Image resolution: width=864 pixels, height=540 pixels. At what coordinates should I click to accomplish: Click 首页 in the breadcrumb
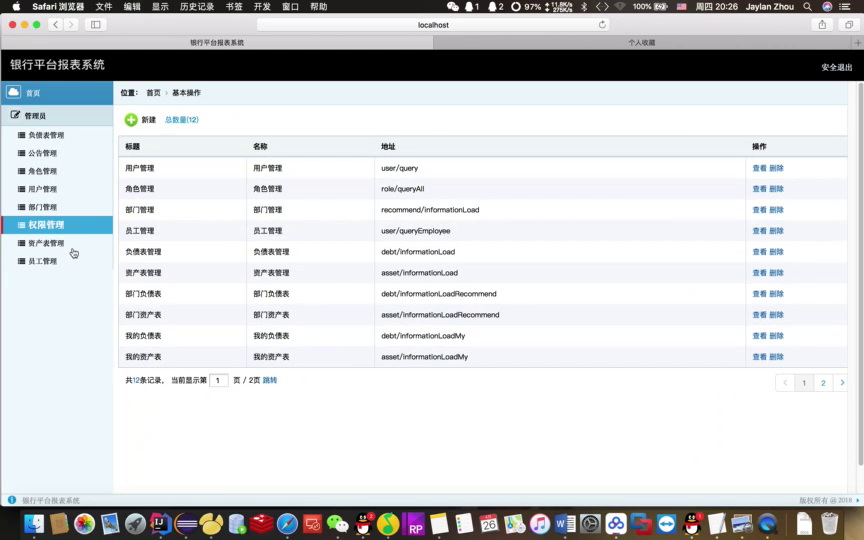153,93
